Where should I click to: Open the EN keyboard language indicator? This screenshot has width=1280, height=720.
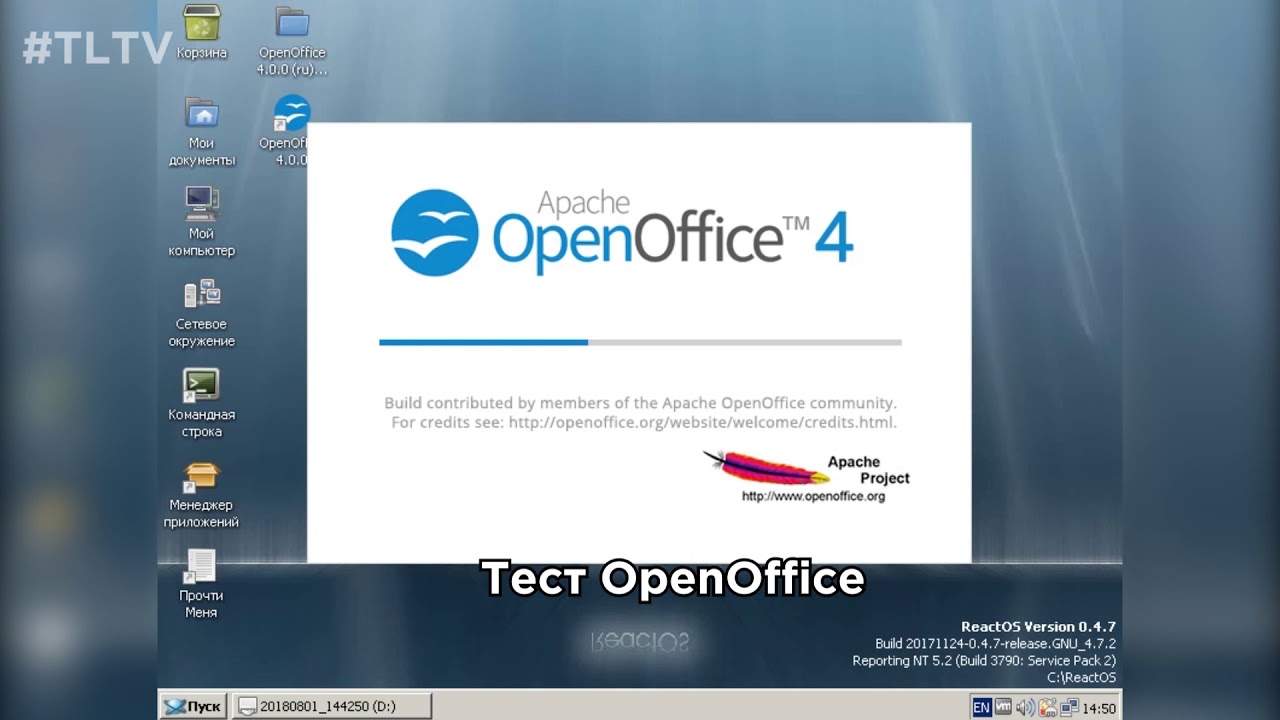[981, 708]
